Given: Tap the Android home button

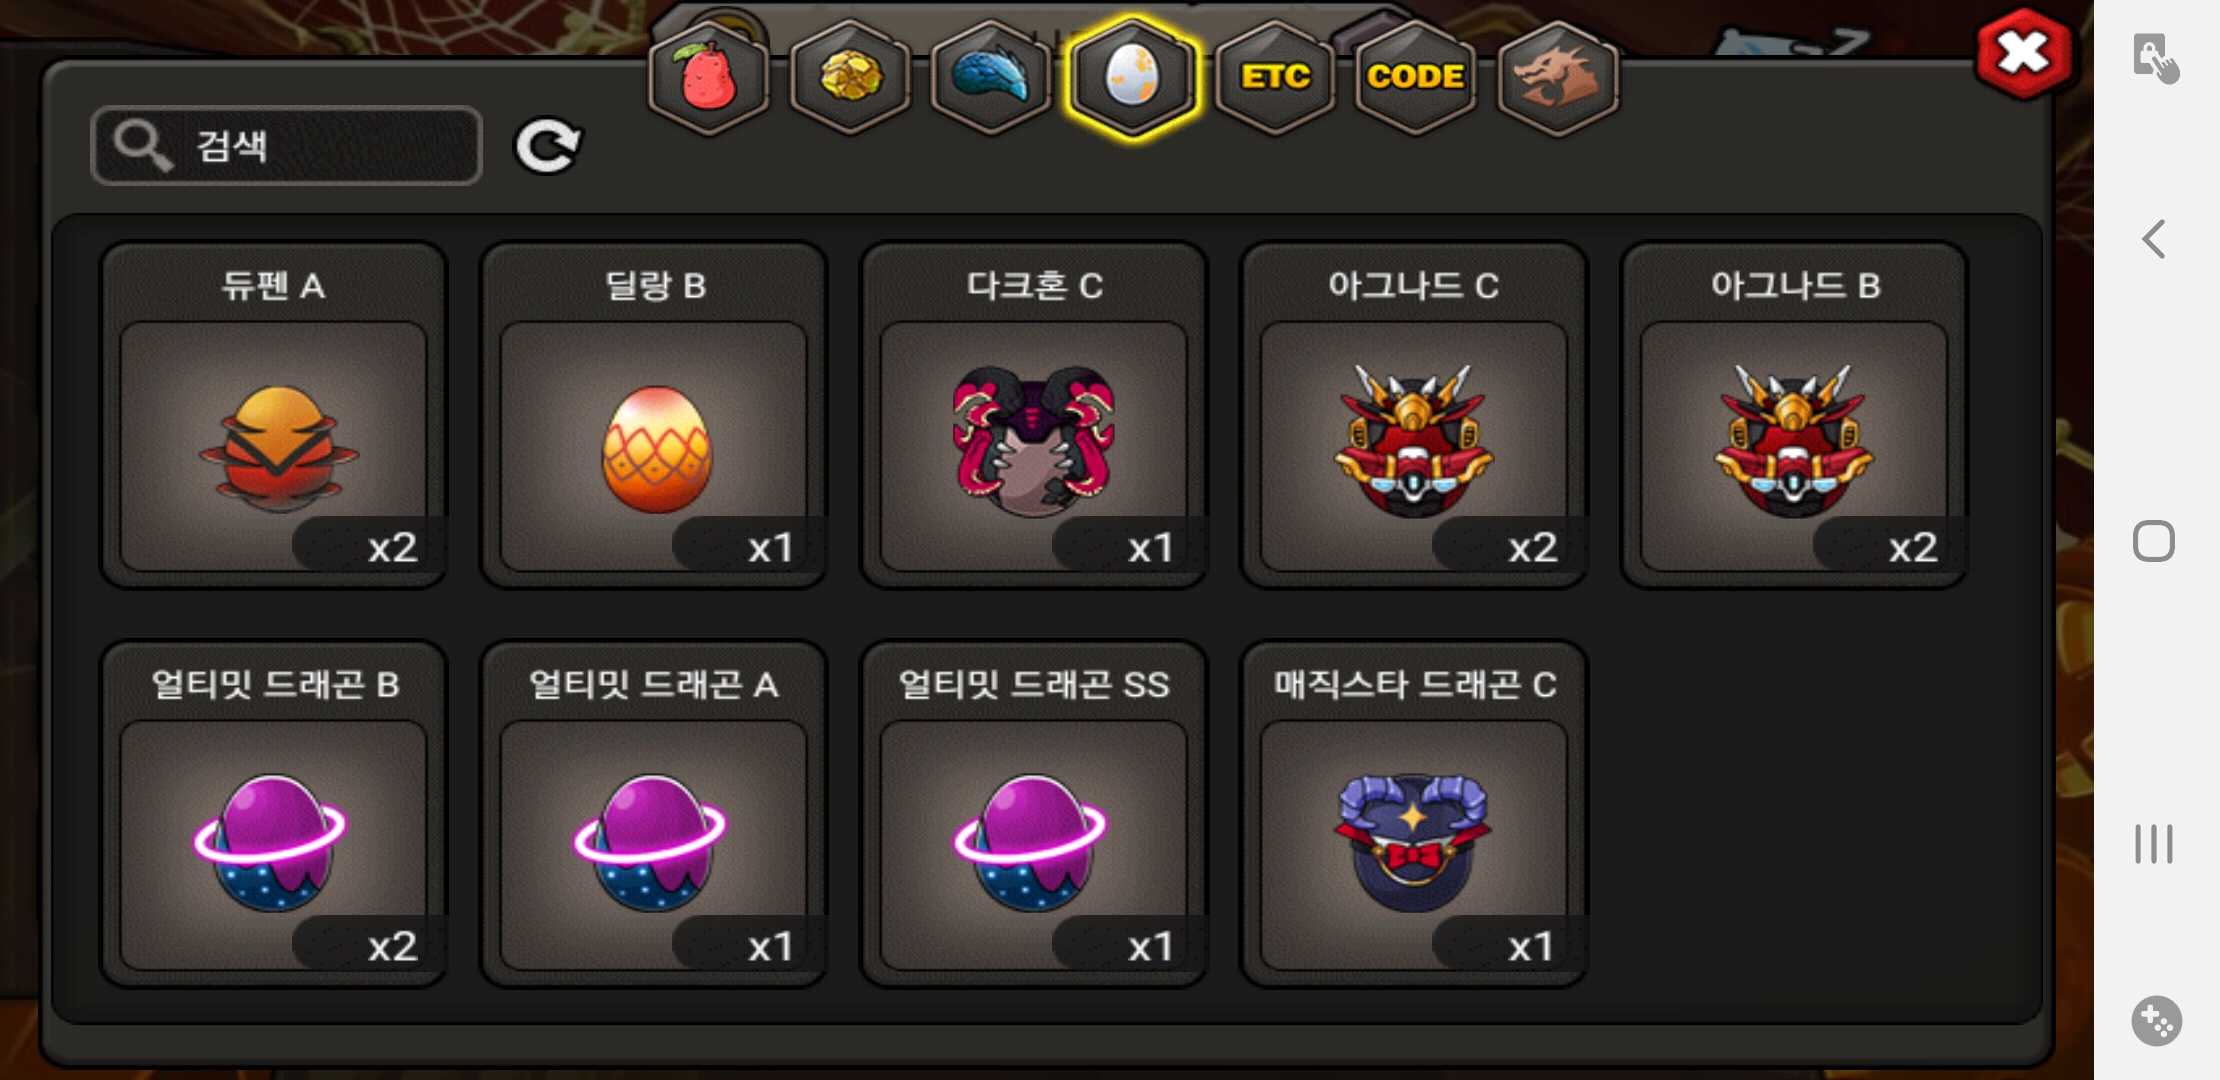Looking at the screenshot, I should point(2154,541).
